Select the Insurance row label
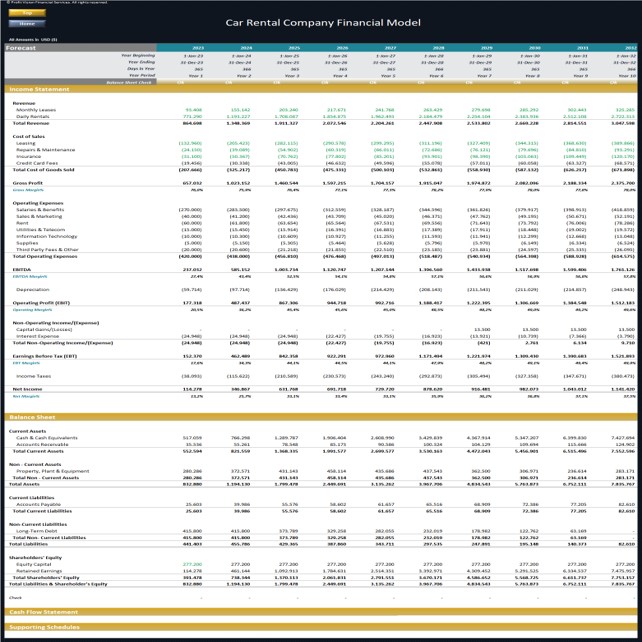This screenshot has width=642, height=642. click(28, 156)
